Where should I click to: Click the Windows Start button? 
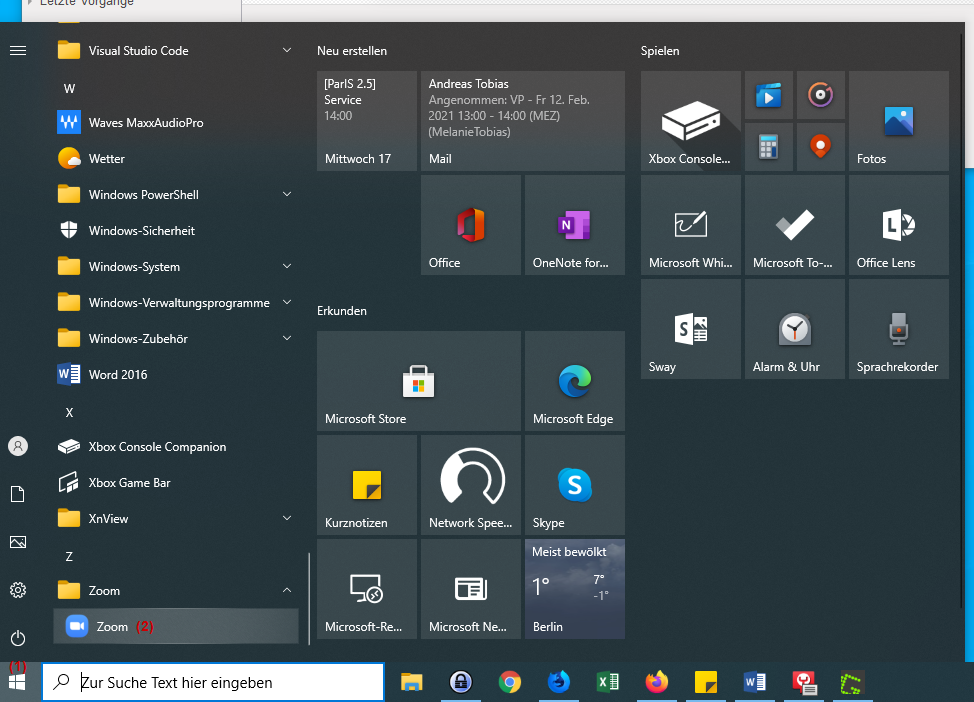point(18,682)
